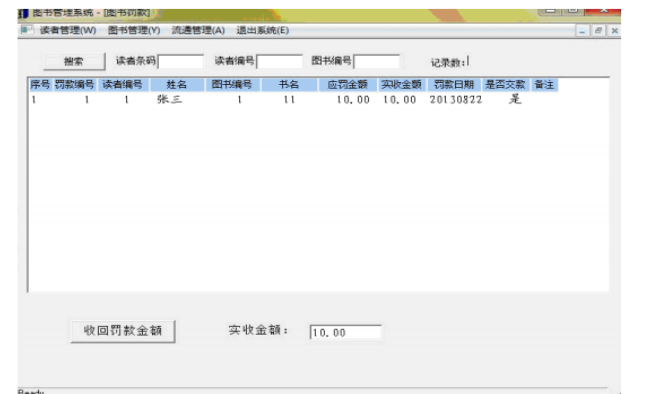Click the 书名 column header
652x394 pixels.
(x=289, y=85)
